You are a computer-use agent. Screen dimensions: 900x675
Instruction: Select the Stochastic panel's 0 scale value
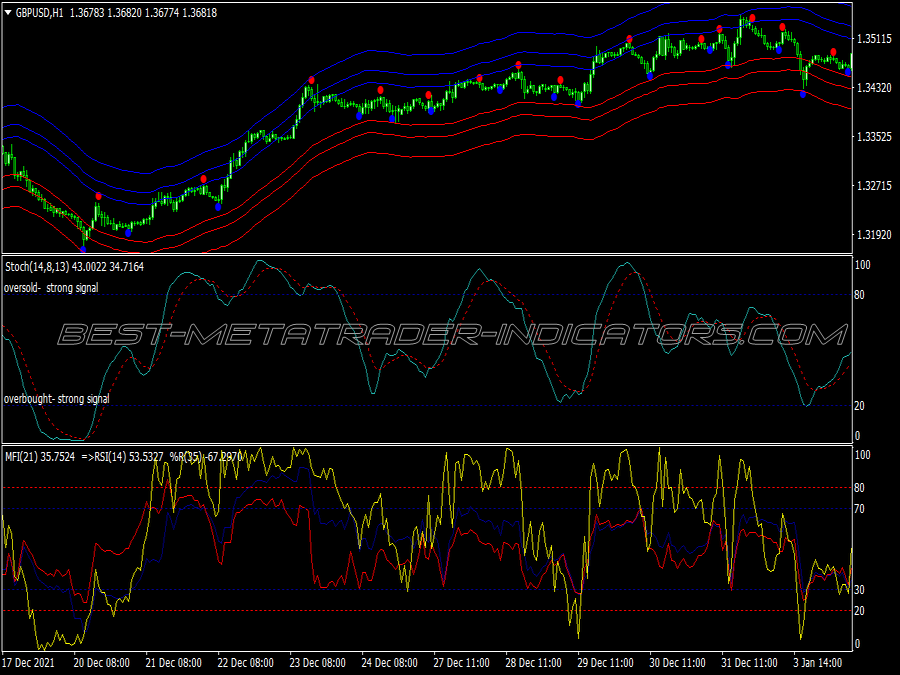point(858,436)
